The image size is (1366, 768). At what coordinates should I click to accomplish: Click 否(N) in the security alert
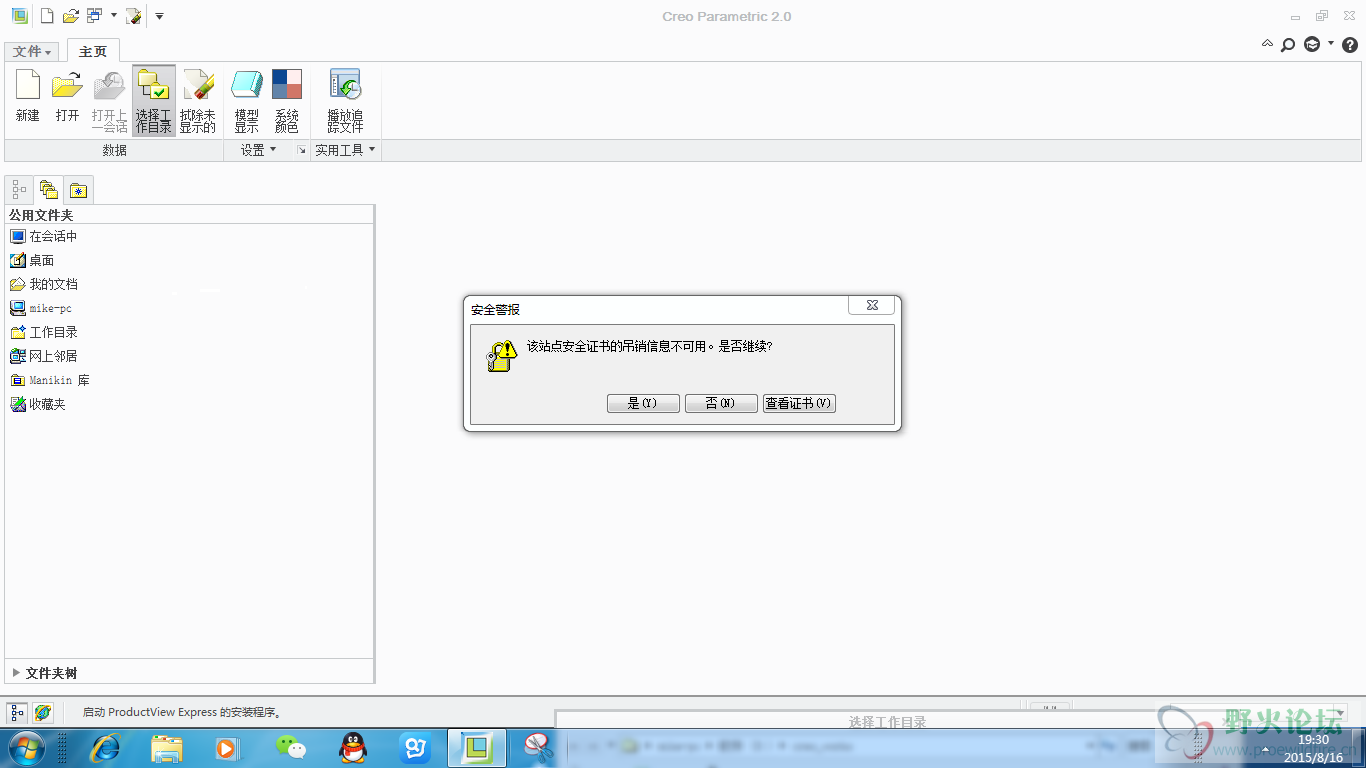(721, 403)
